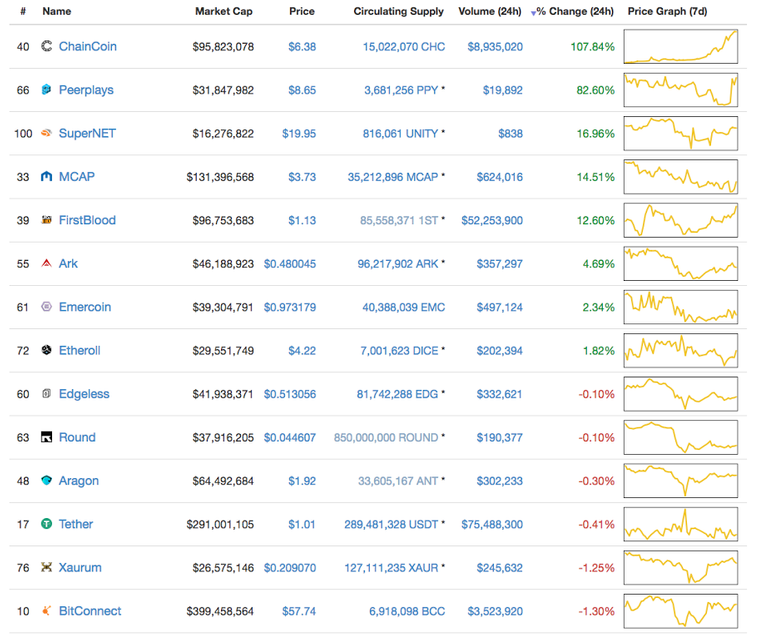
Task: Click the Emercoin logo icon
Action: click(47, 307)
